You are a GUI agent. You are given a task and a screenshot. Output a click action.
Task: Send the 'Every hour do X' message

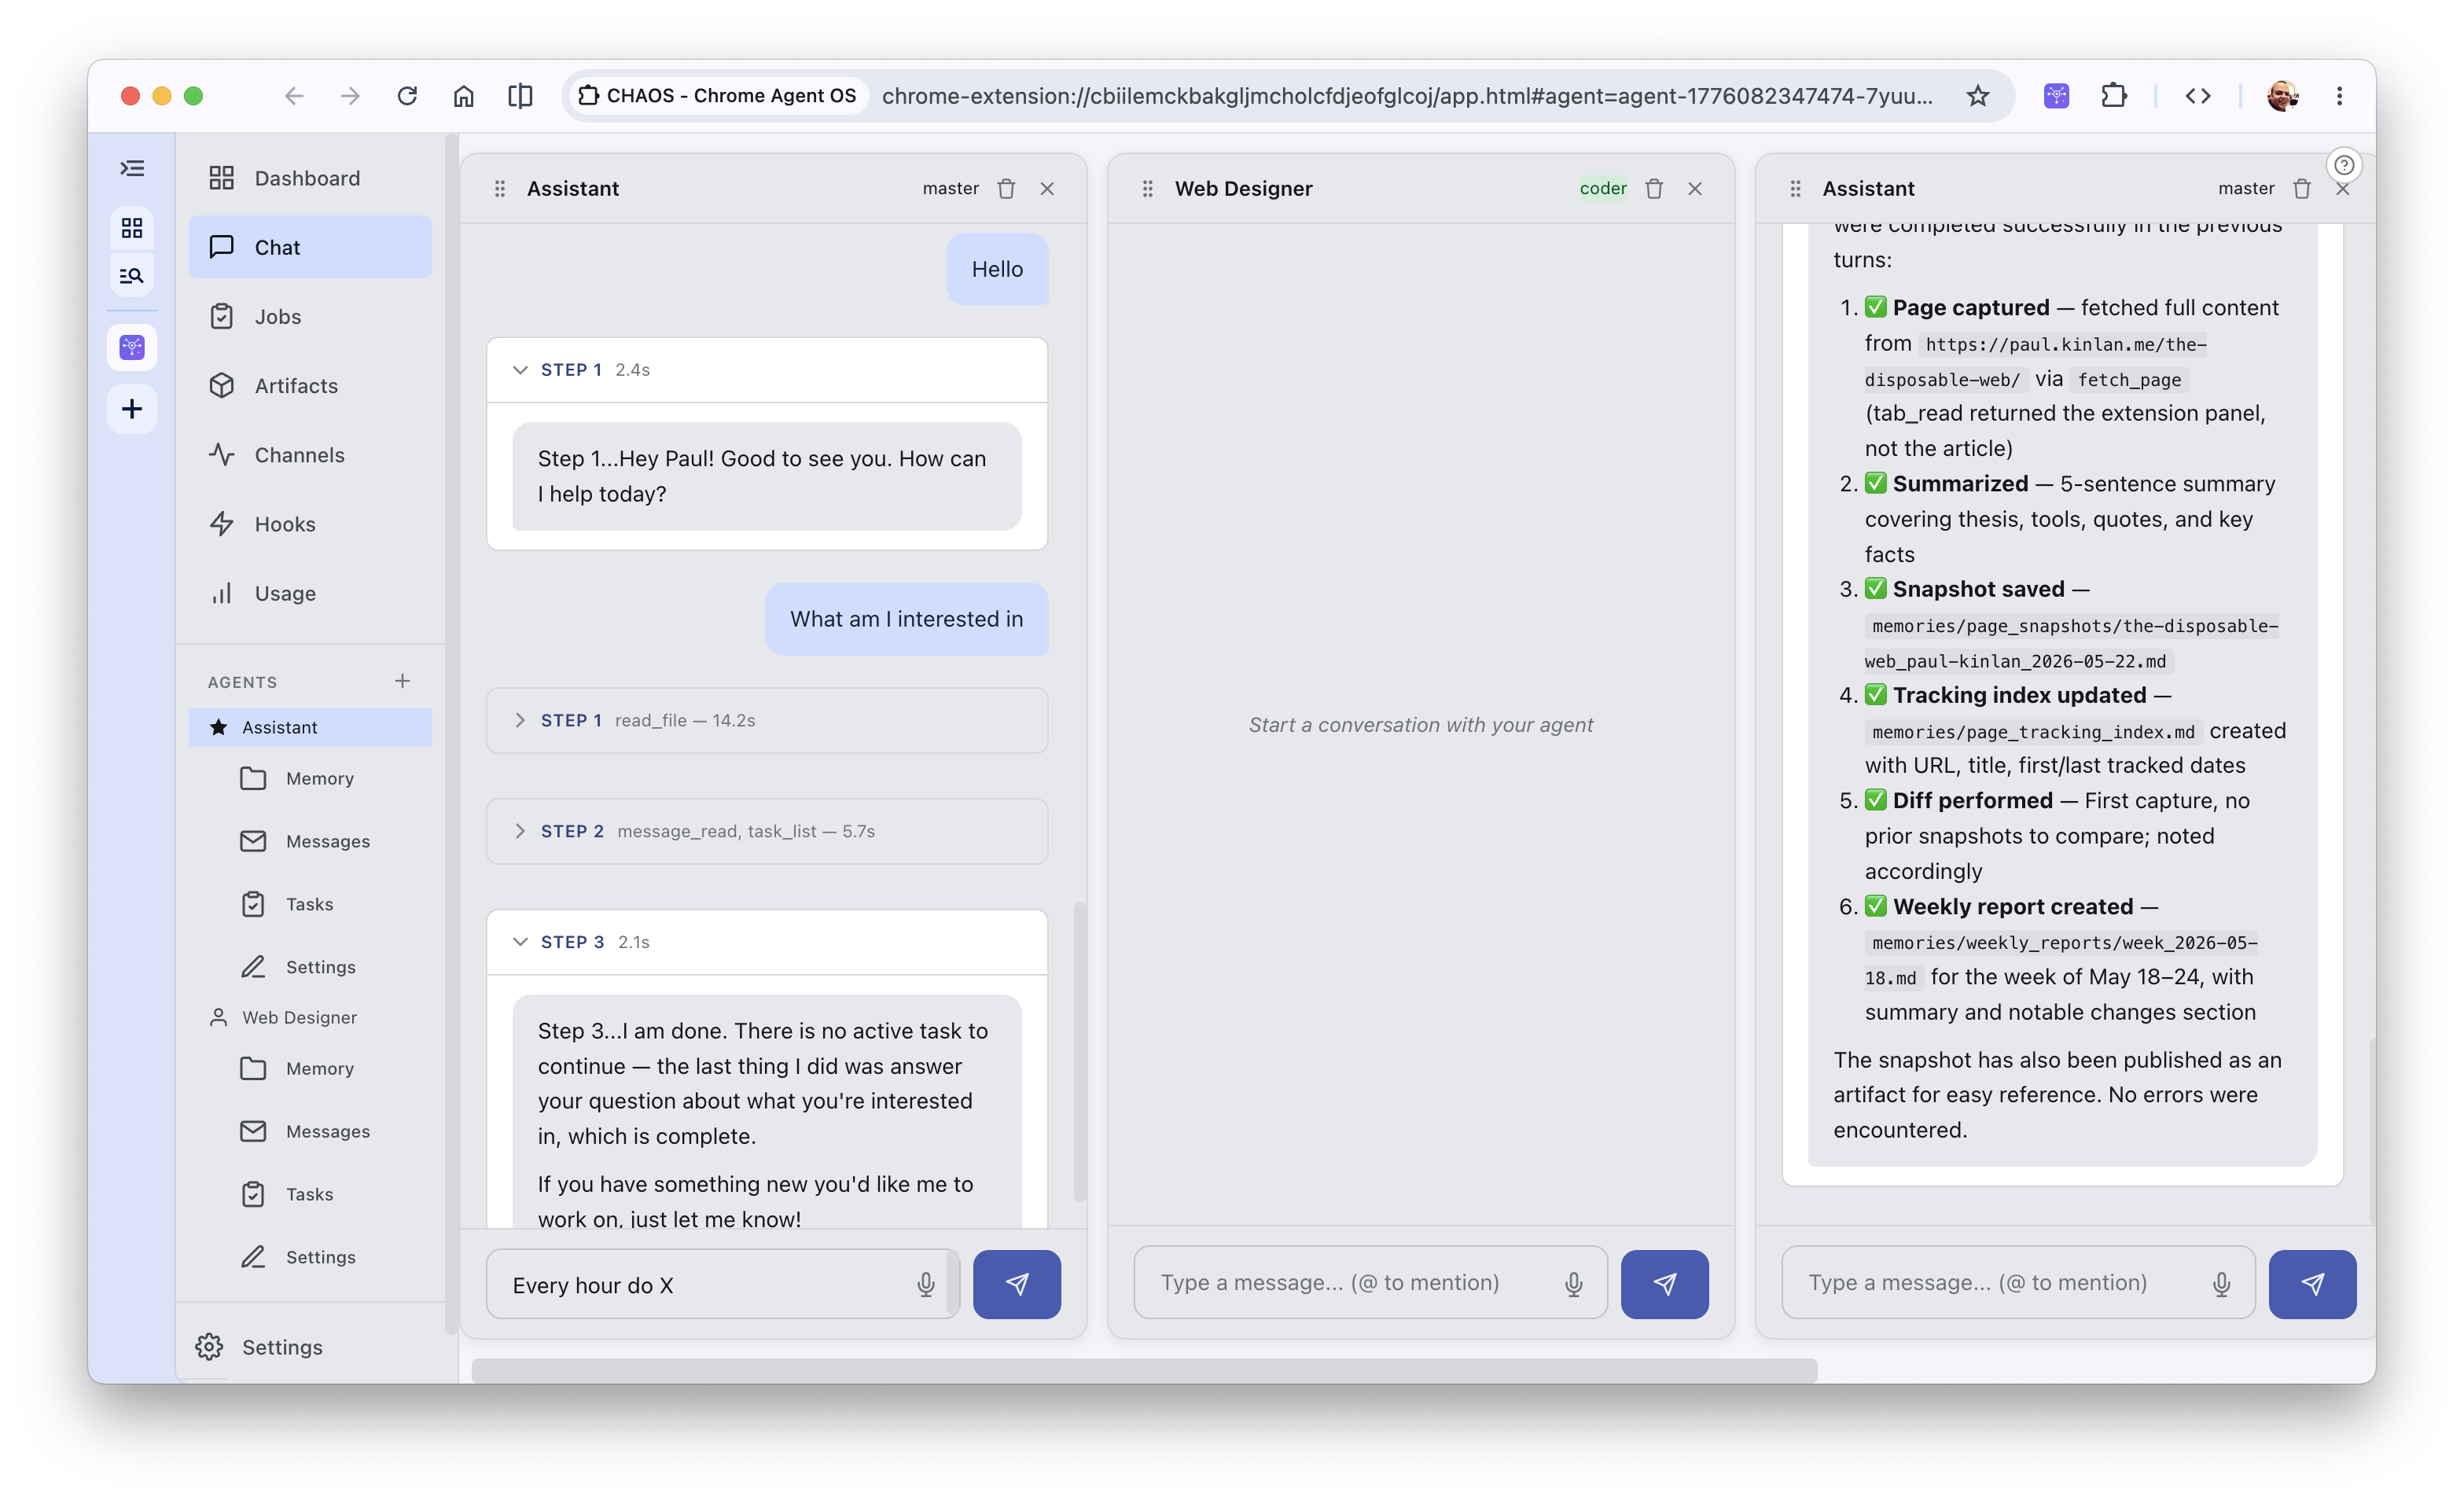click(x=1017, y=1284)
